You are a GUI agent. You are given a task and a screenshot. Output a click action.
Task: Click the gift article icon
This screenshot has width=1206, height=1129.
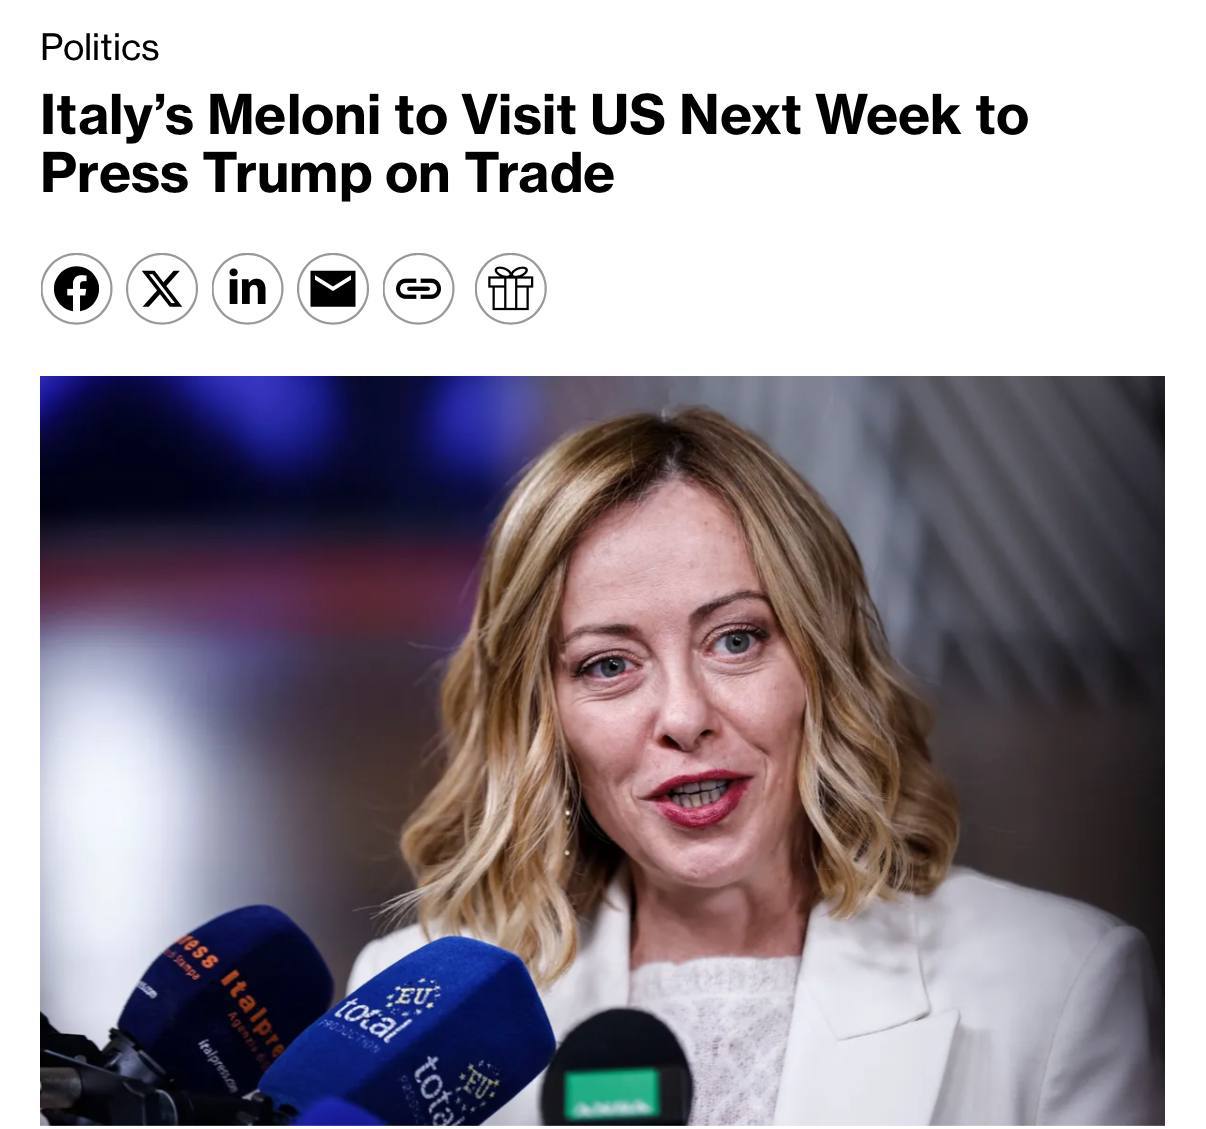[x=510, y=289]
